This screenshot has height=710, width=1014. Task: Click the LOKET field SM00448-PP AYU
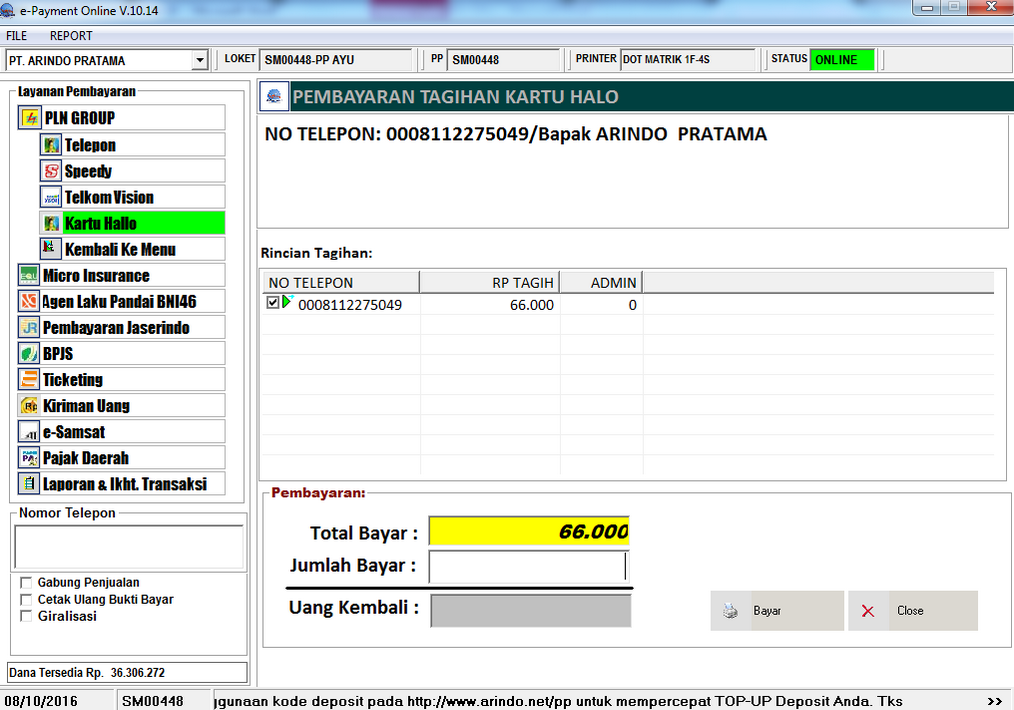[336, 59]
